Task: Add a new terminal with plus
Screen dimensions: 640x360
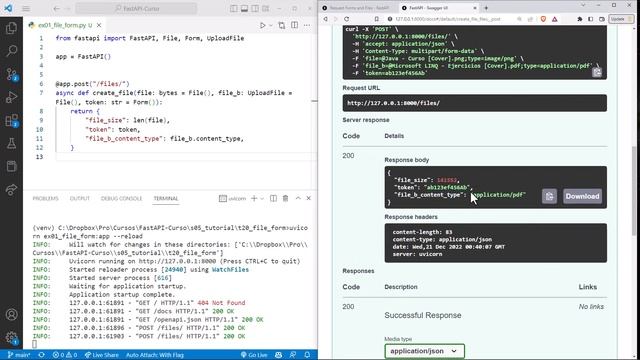Action: pos(254,198)
